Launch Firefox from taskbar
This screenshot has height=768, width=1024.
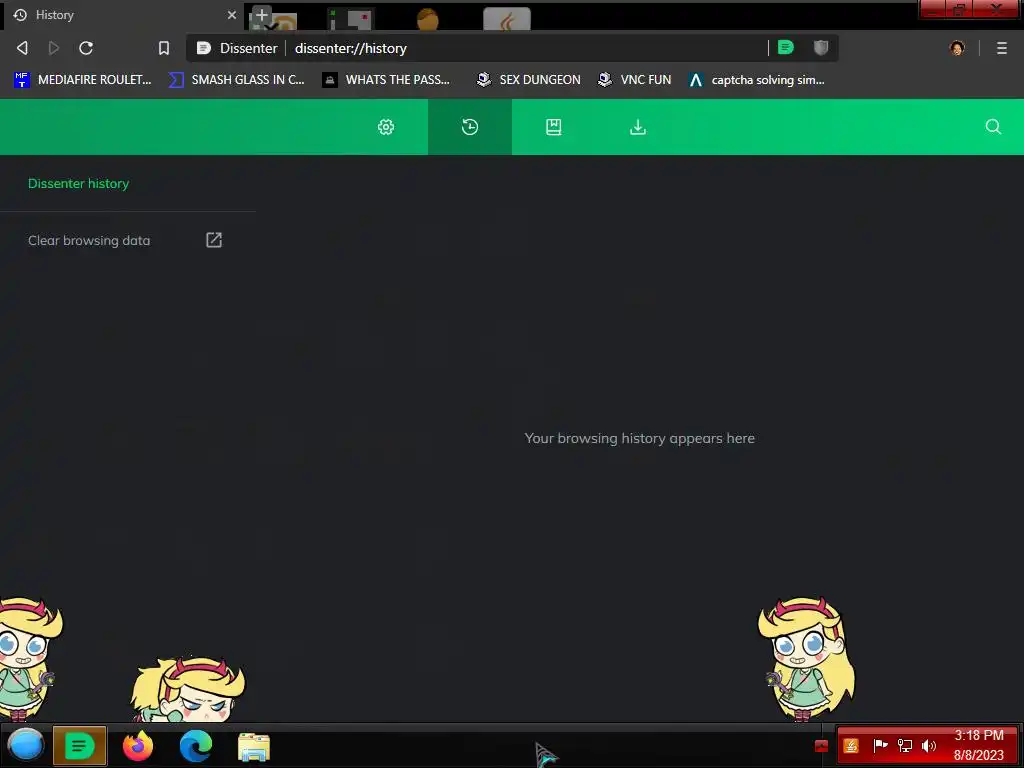pos(138,746)
